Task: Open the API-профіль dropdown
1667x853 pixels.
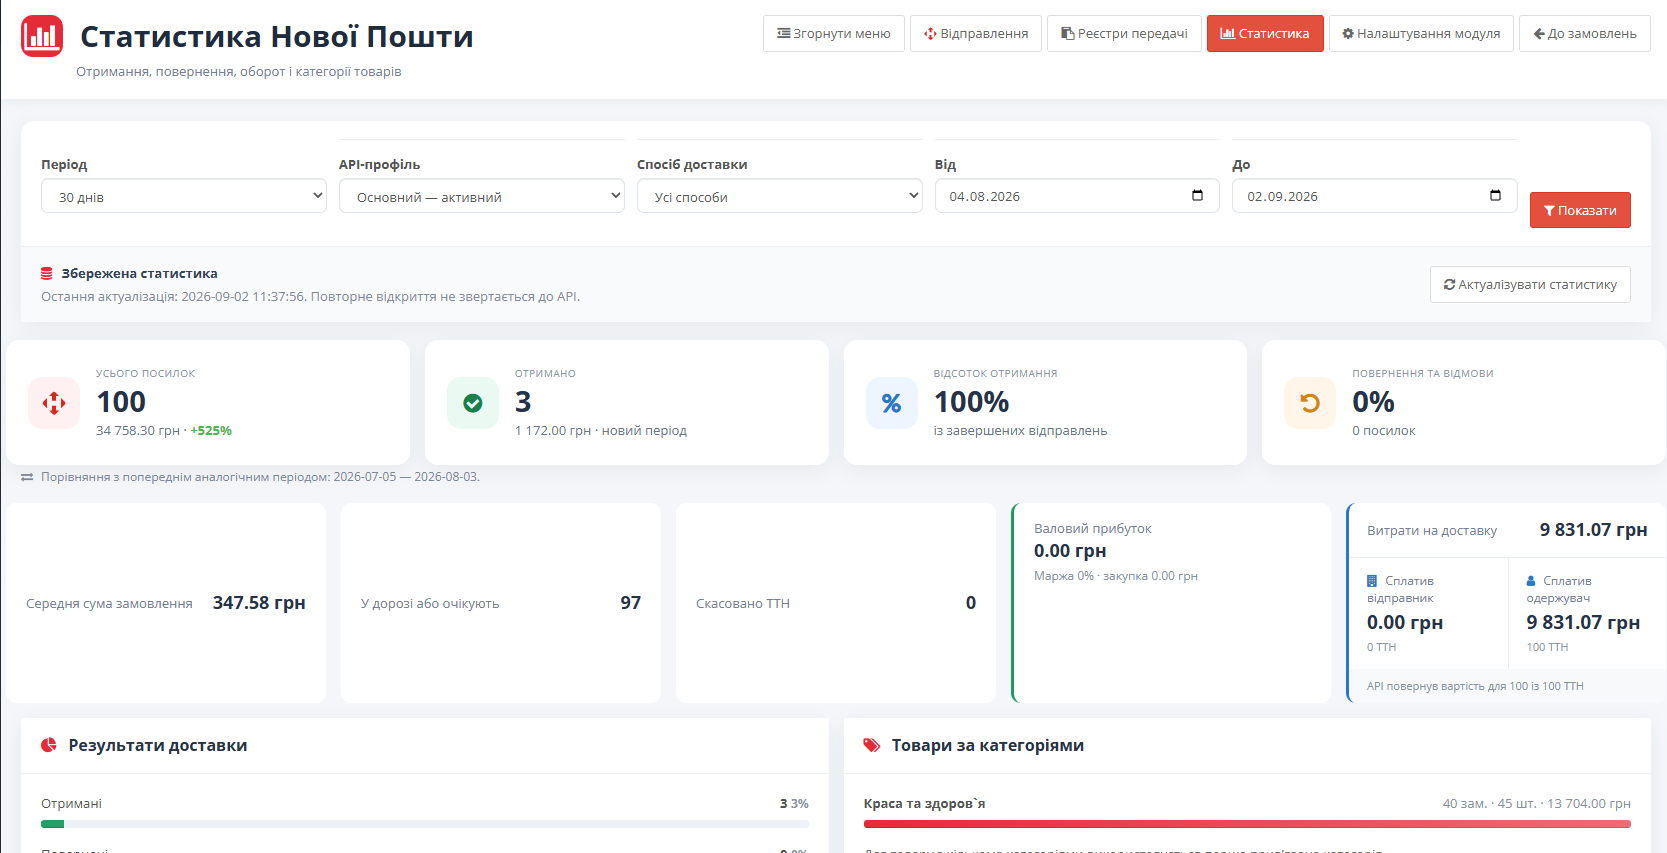Action: tap(482, 196)
